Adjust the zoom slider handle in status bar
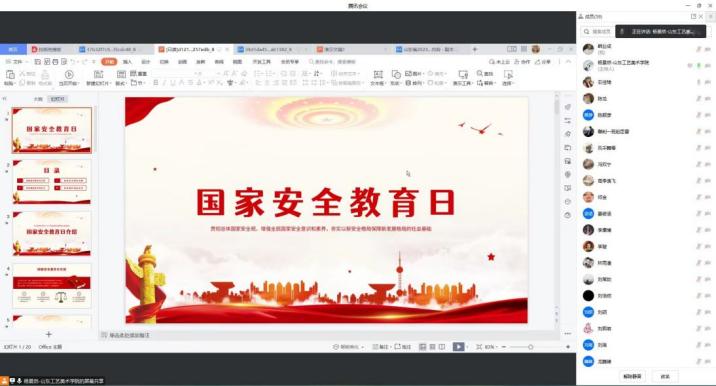 click(x=531, y=347)
